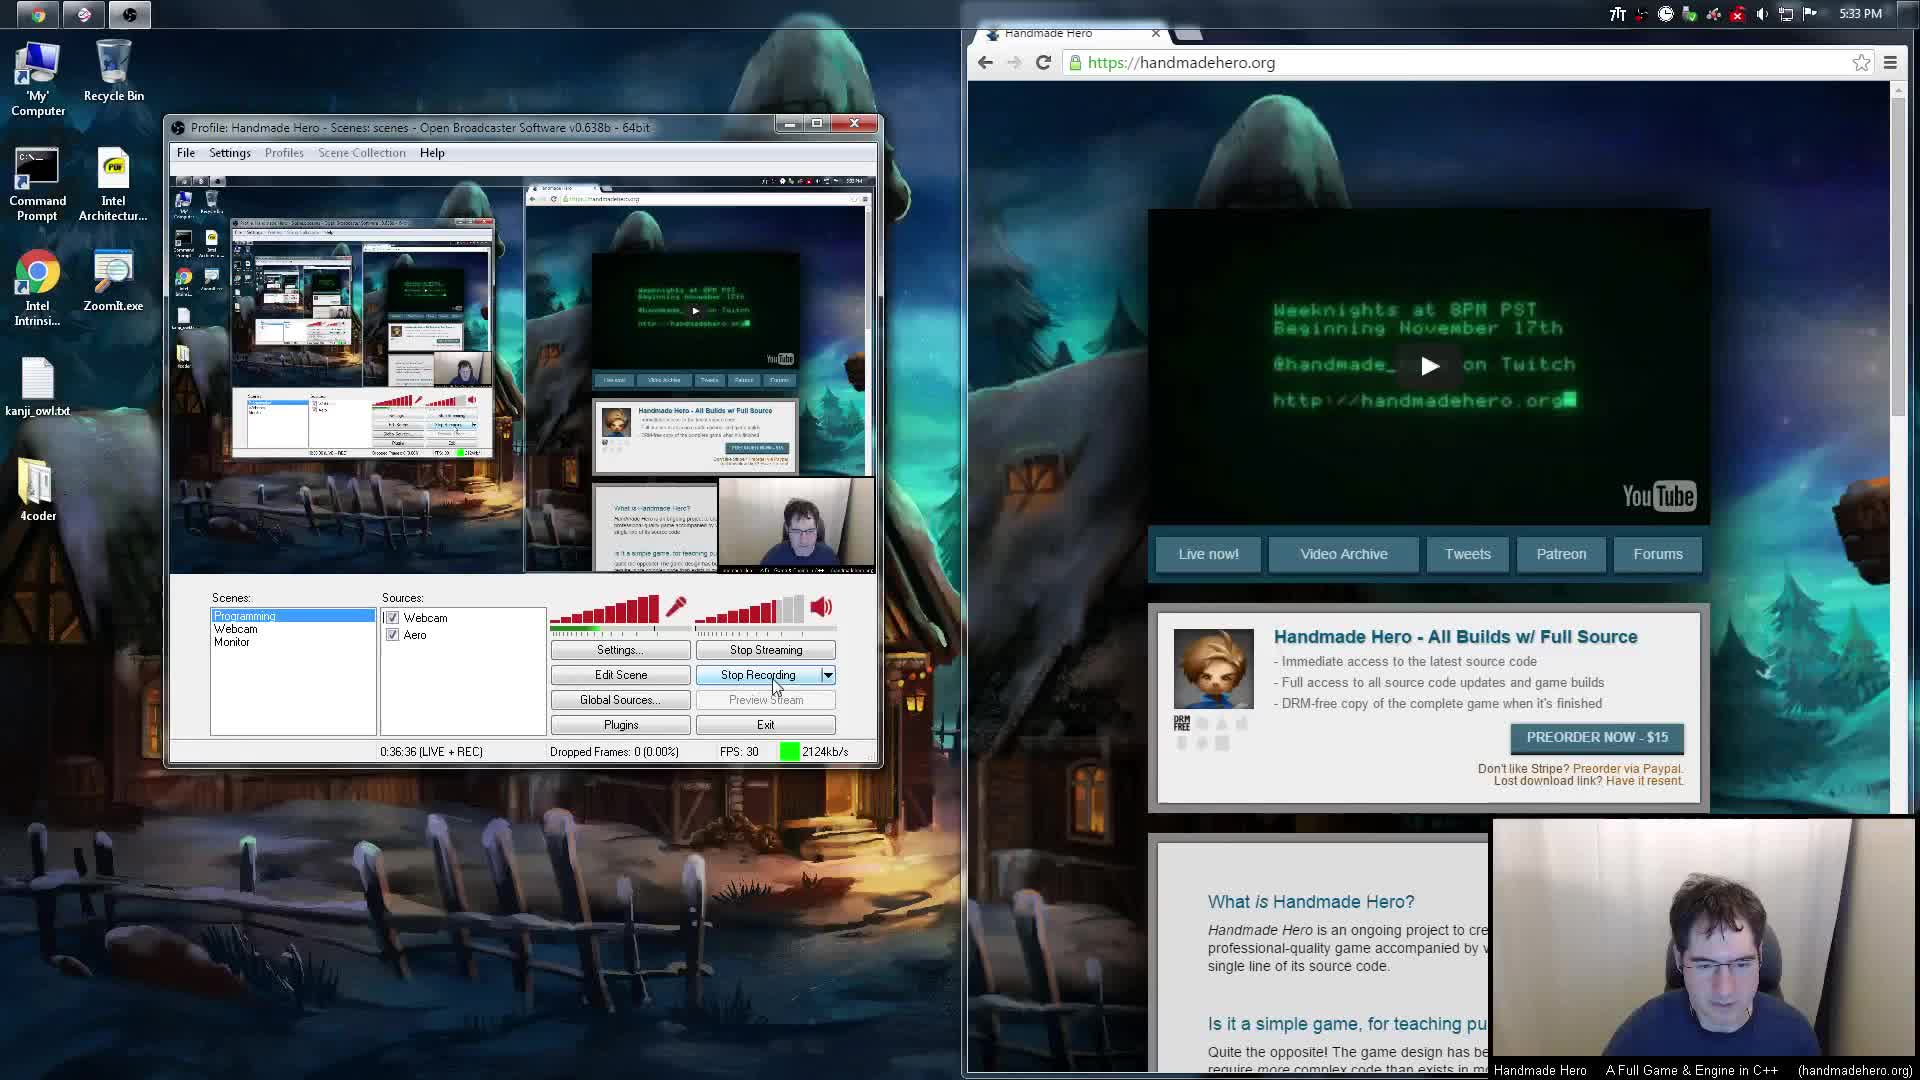Open the File menu in OBS
The image size is (1920, 1080).
186,153
